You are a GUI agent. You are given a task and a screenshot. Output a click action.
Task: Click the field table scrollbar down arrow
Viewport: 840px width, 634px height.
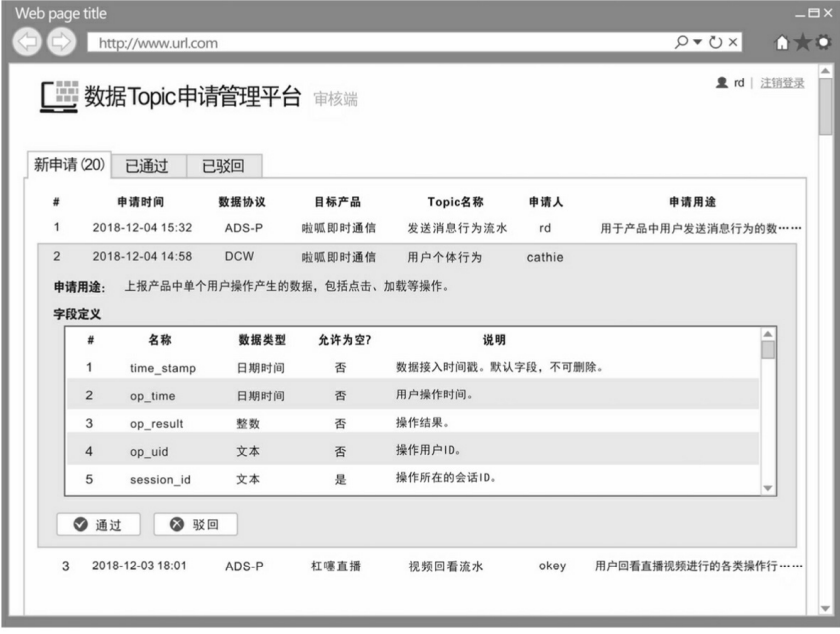[x=768, y=488]
